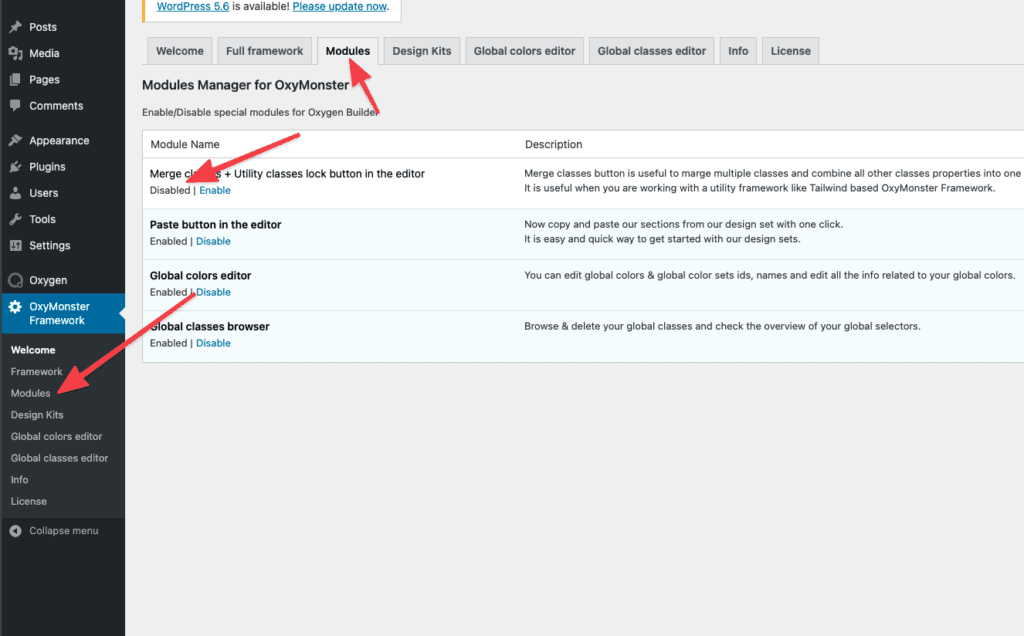Open Comments in the admin menu
This screenshot has width=1024, height=636.
click(56, 105)
